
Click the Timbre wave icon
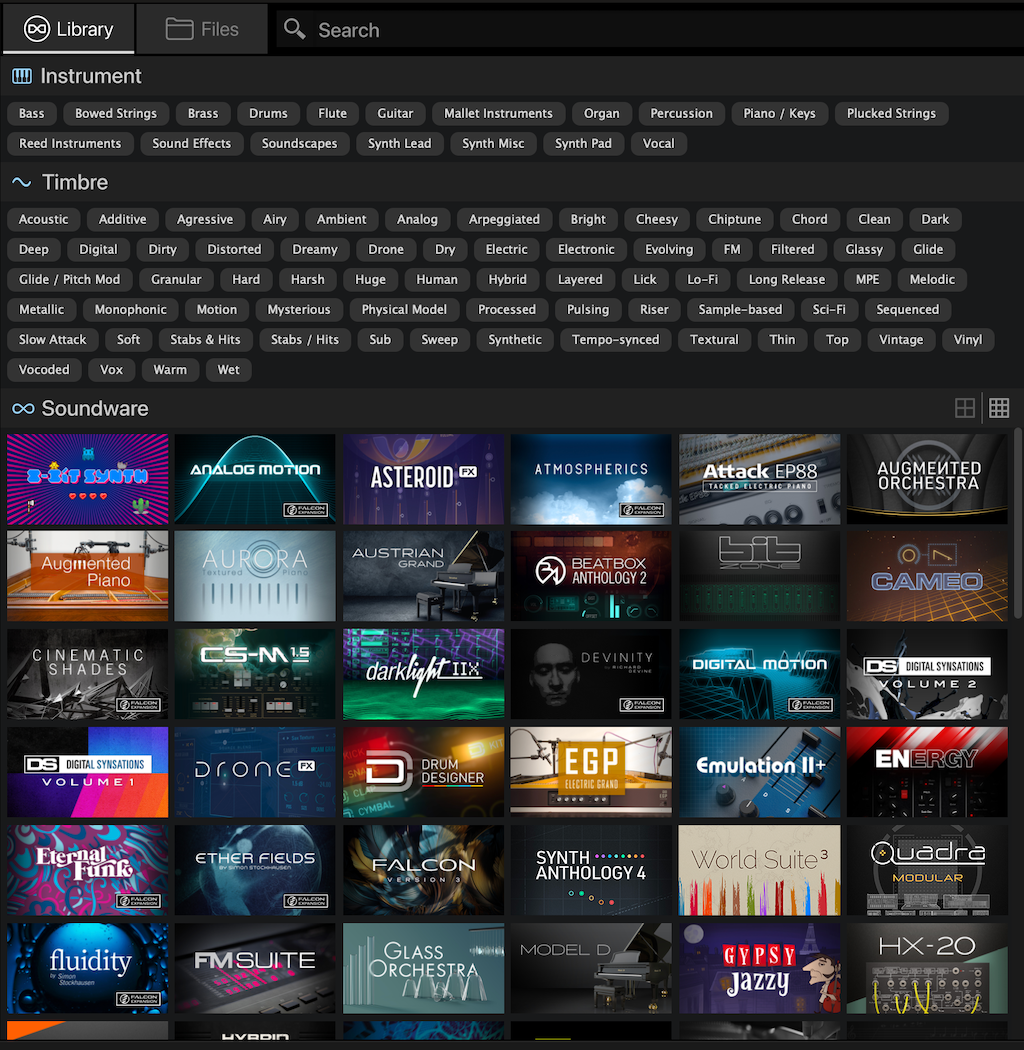[x=21, y=182]
